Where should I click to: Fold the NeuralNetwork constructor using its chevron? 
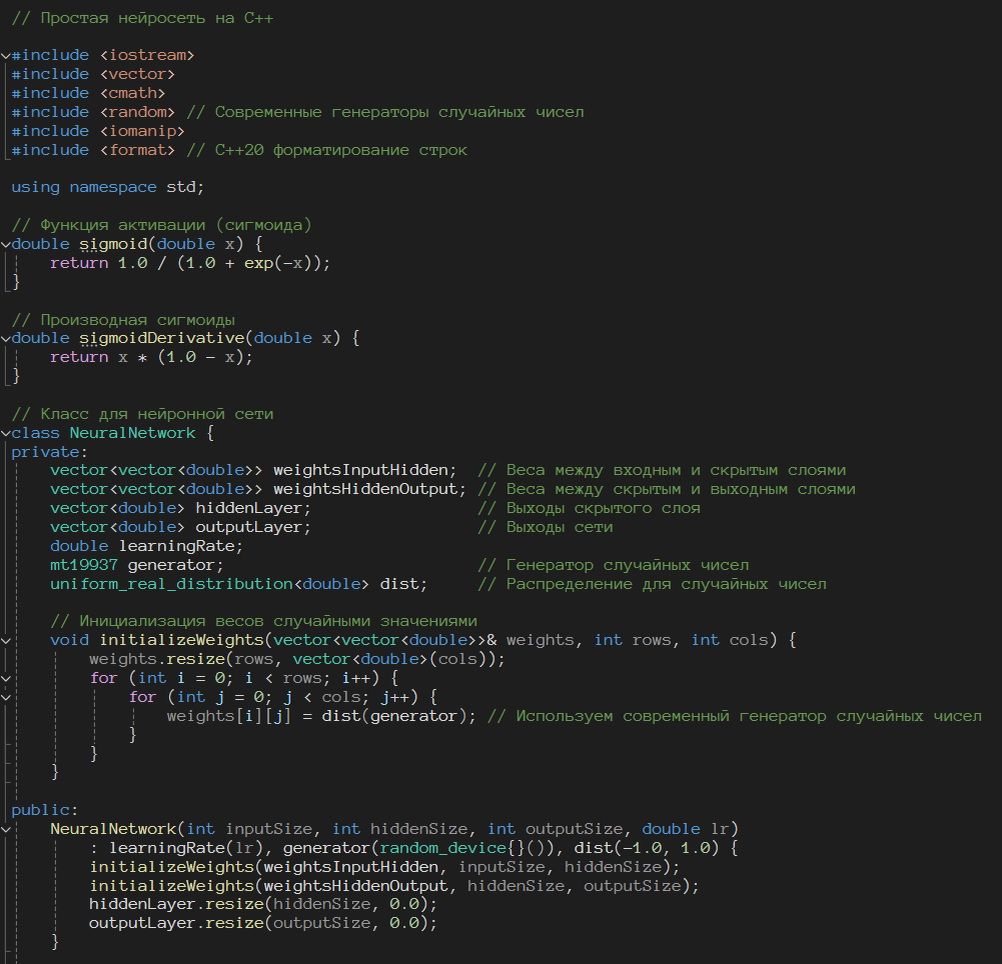click(6, 829)
